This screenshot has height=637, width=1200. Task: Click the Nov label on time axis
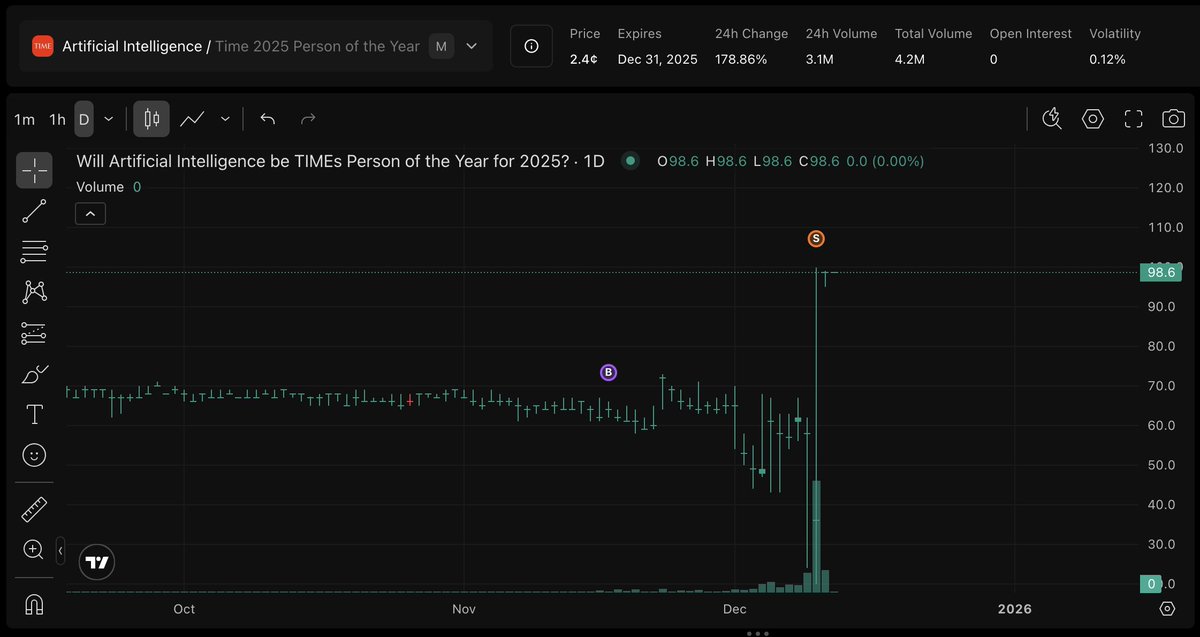[x=463, y=608]
